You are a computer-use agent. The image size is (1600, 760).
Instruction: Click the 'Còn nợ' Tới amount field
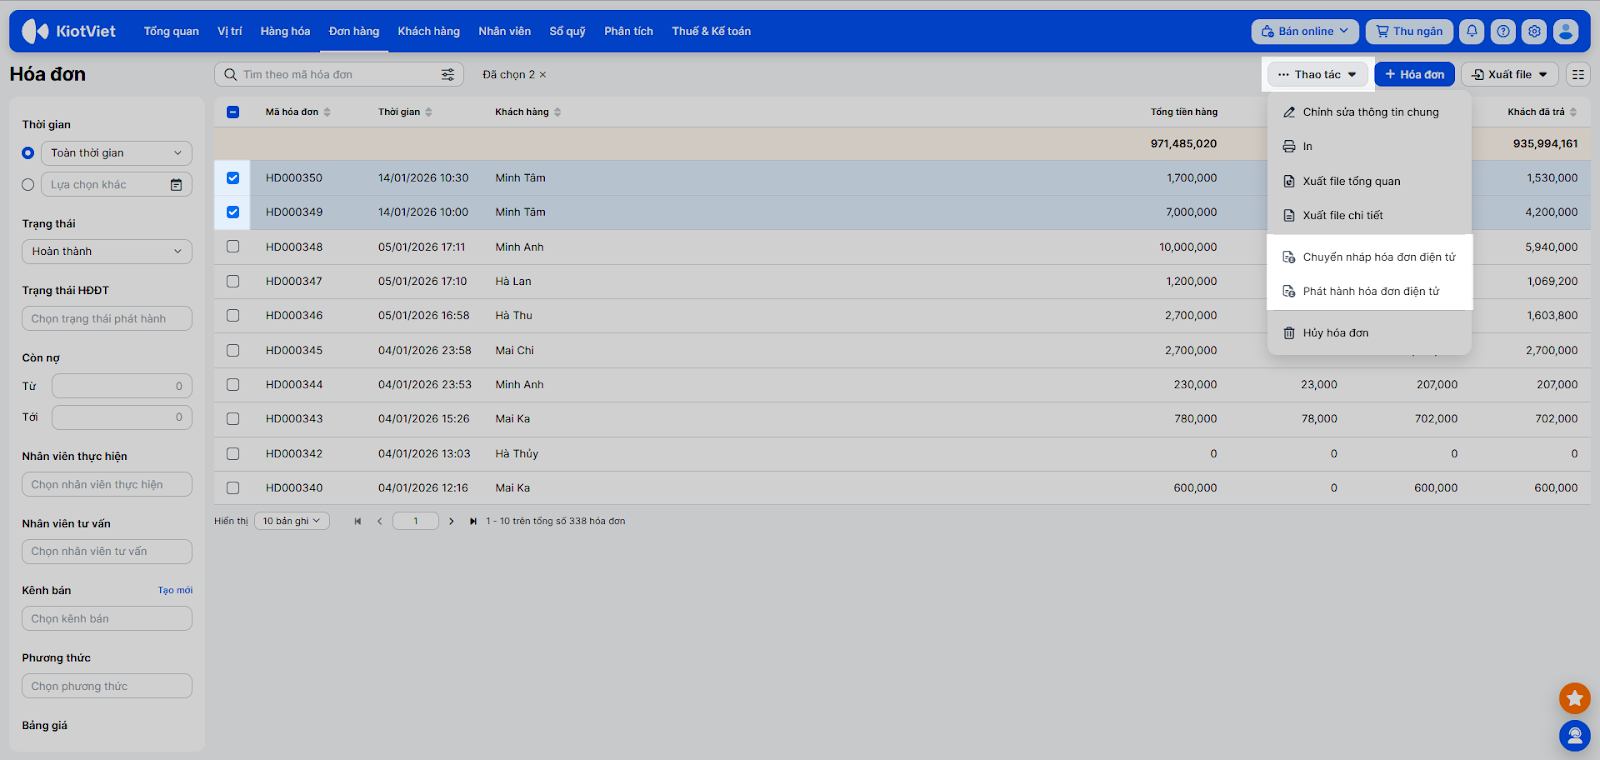click(x=122, y=417)
